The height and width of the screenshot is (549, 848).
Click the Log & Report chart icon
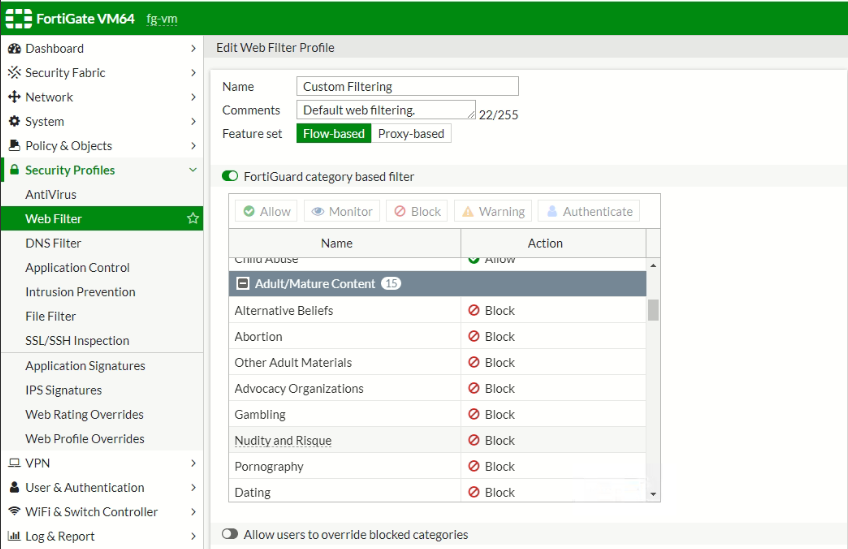pyautogui.click(x=14, y=536)
